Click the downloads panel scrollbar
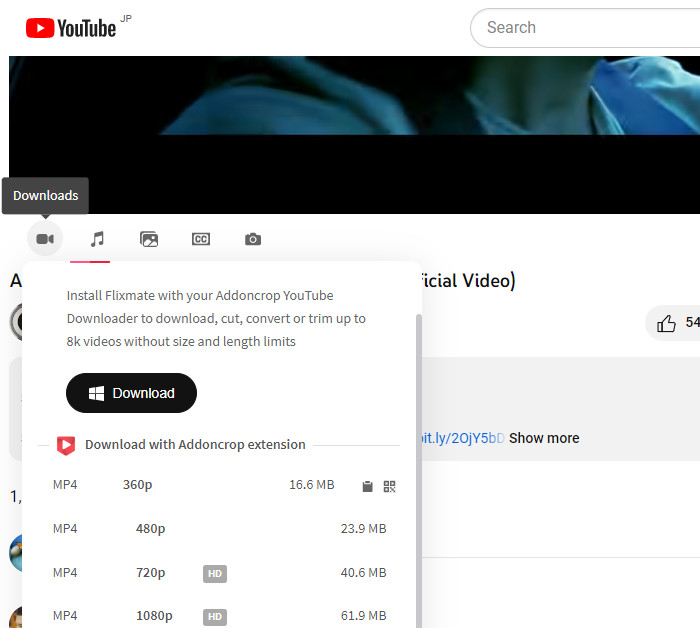700x628 pixels. point(418,471)
